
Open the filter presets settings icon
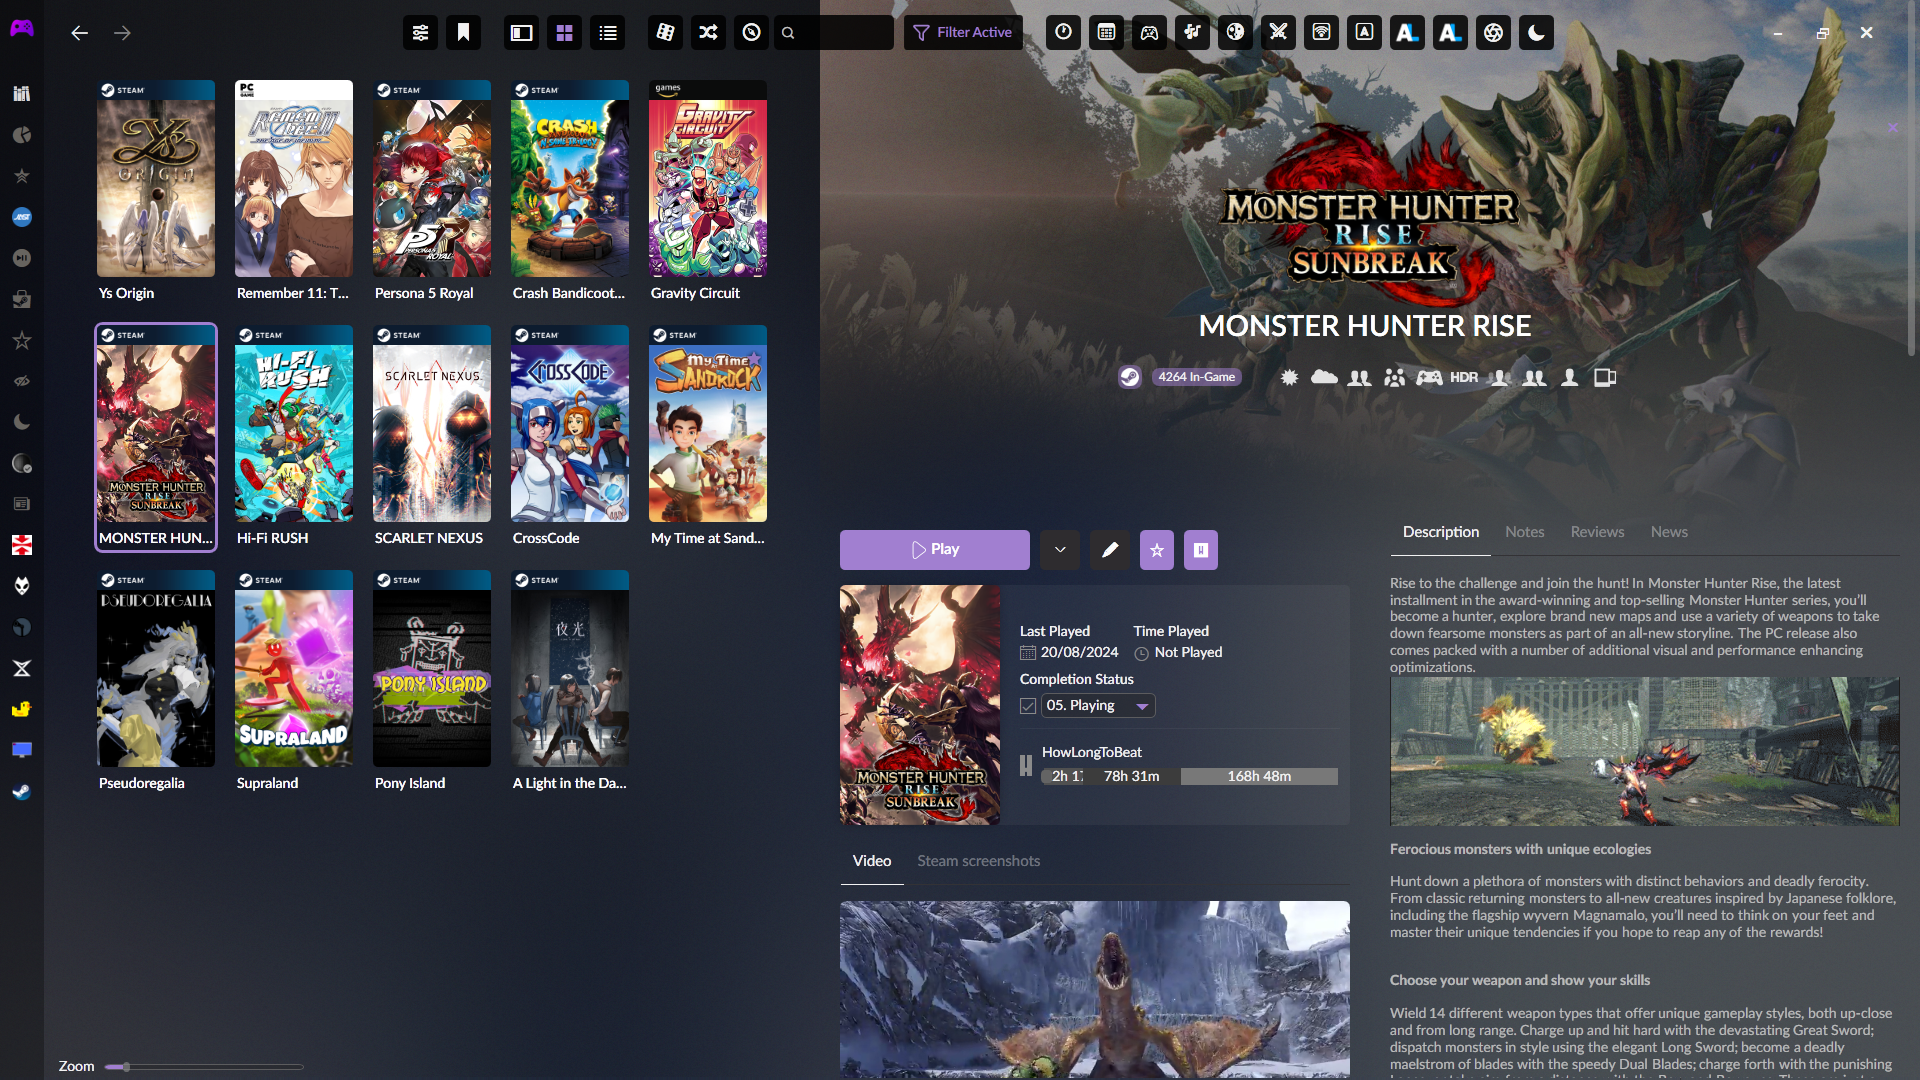(x=420, y=33)
